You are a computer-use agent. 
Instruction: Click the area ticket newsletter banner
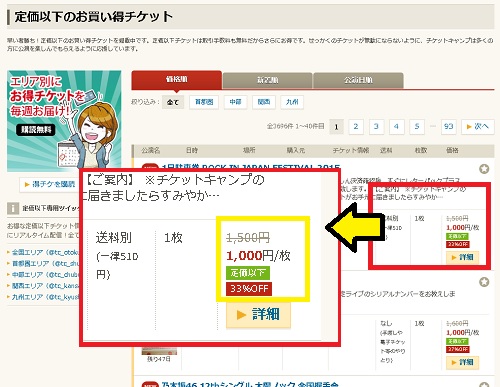[x=64, y=121]
